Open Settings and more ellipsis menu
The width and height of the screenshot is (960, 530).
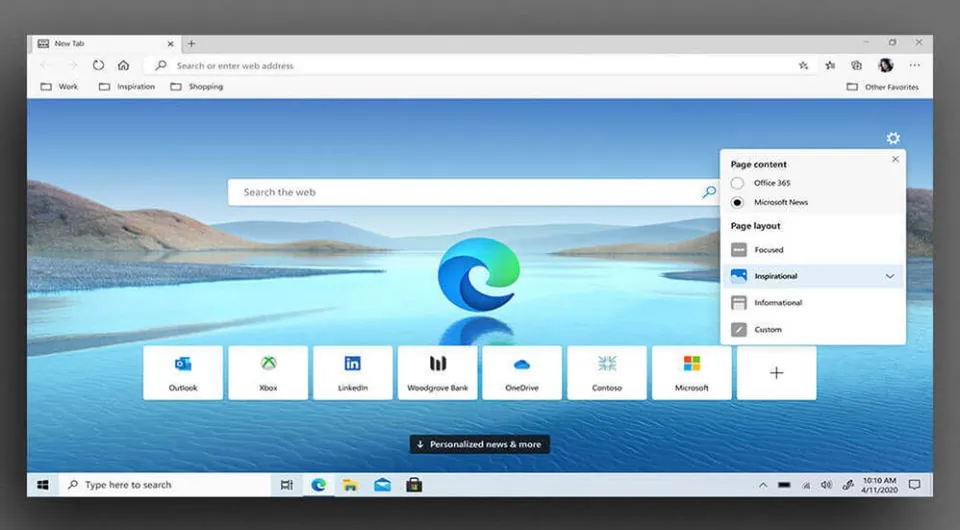coord(915,65)
